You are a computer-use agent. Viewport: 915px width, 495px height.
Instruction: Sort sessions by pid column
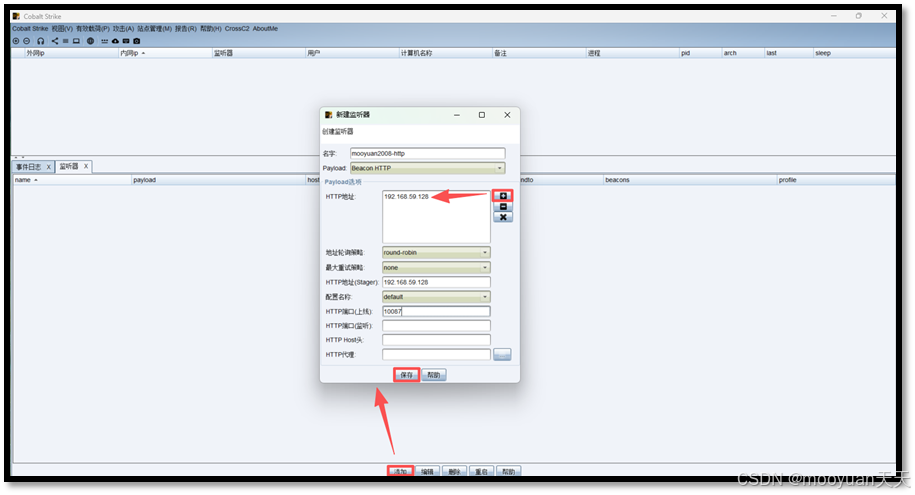coord(701,53)
